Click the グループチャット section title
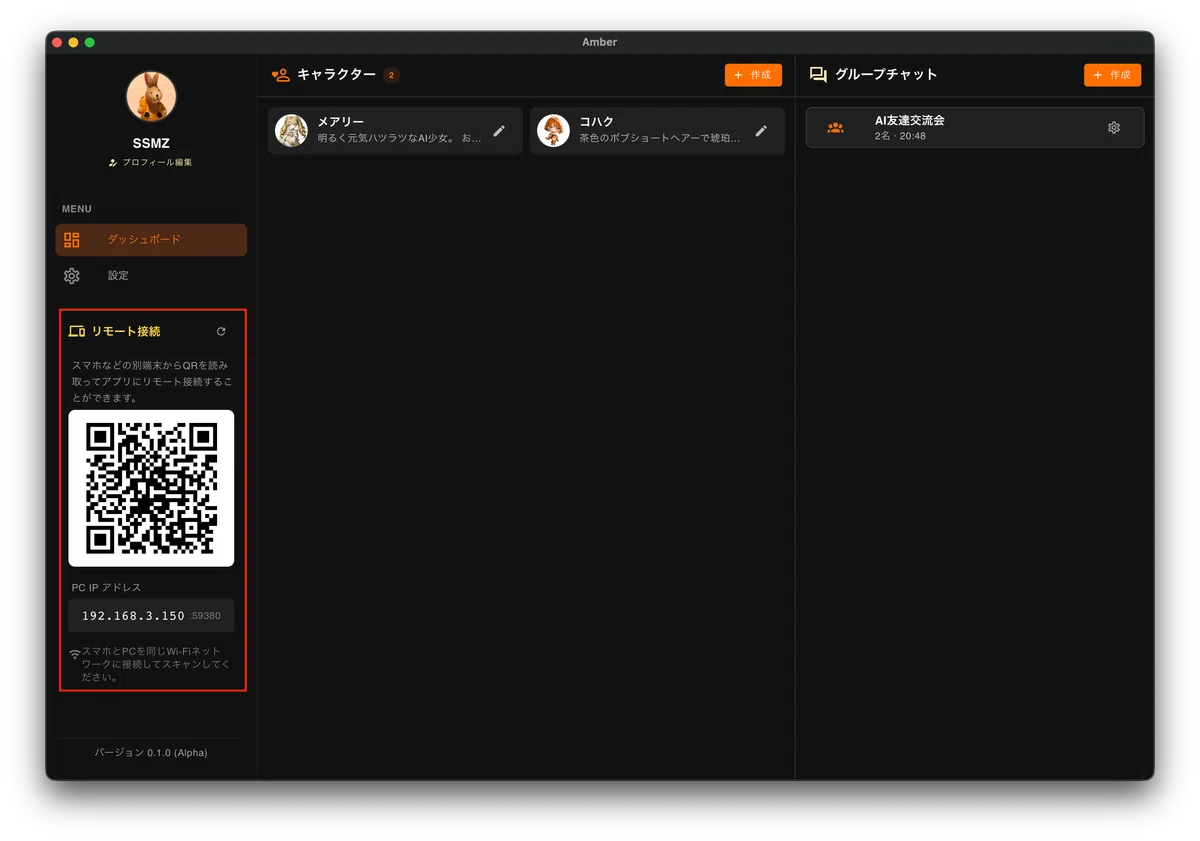This screenshot has height=841, width=1200. coord(886,75)
